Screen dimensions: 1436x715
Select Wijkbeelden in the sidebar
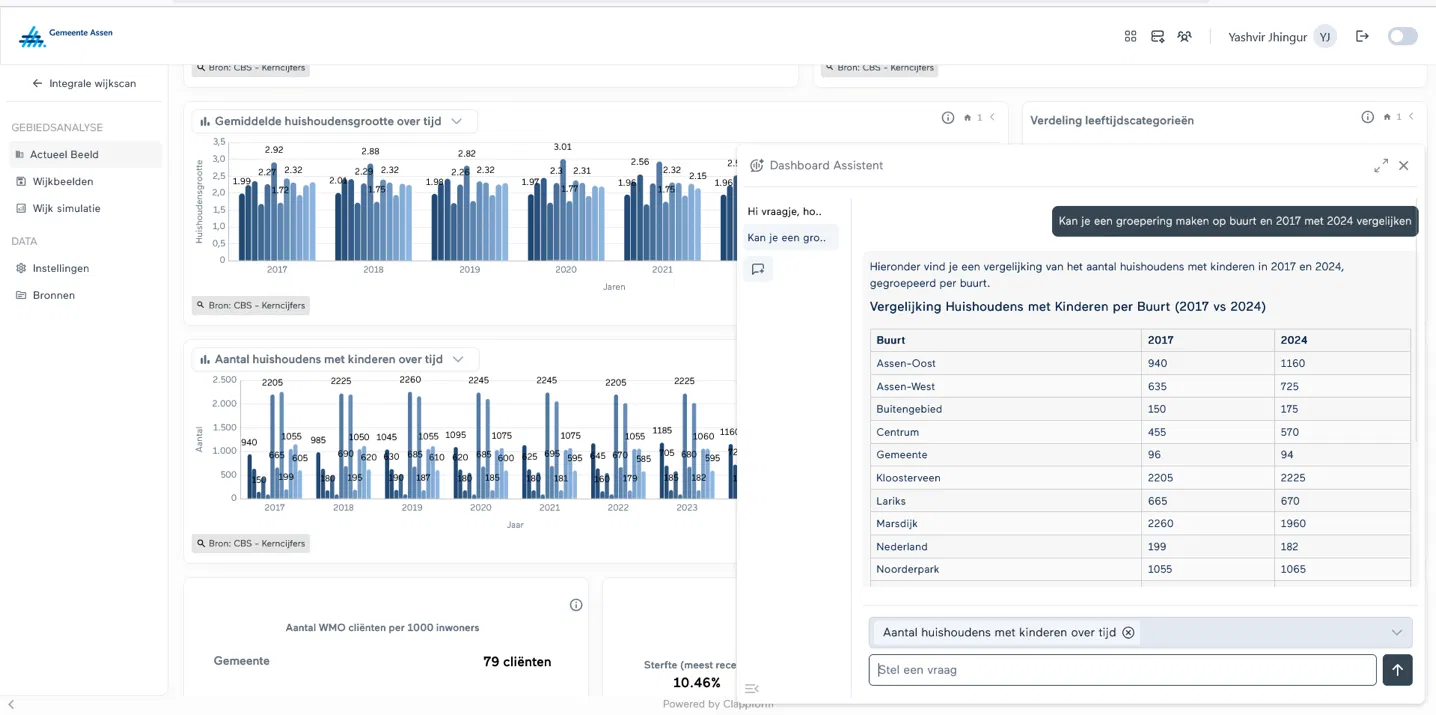point(63,182)
